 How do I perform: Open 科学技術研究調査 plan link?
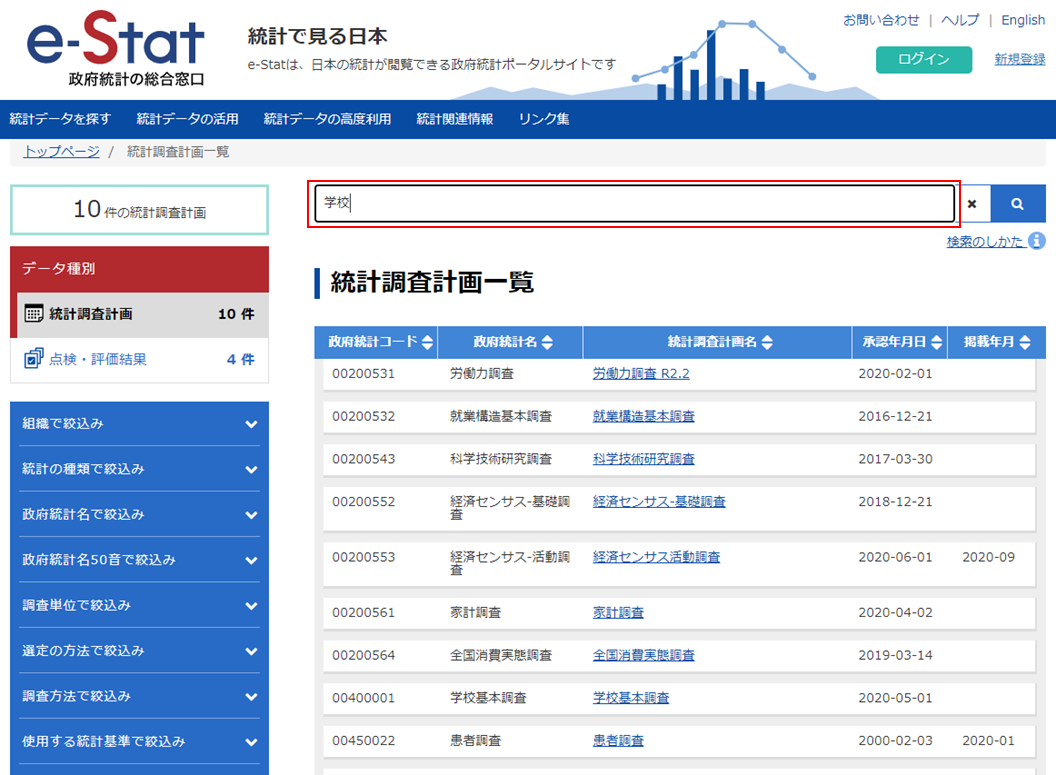(x=643, y=459)
